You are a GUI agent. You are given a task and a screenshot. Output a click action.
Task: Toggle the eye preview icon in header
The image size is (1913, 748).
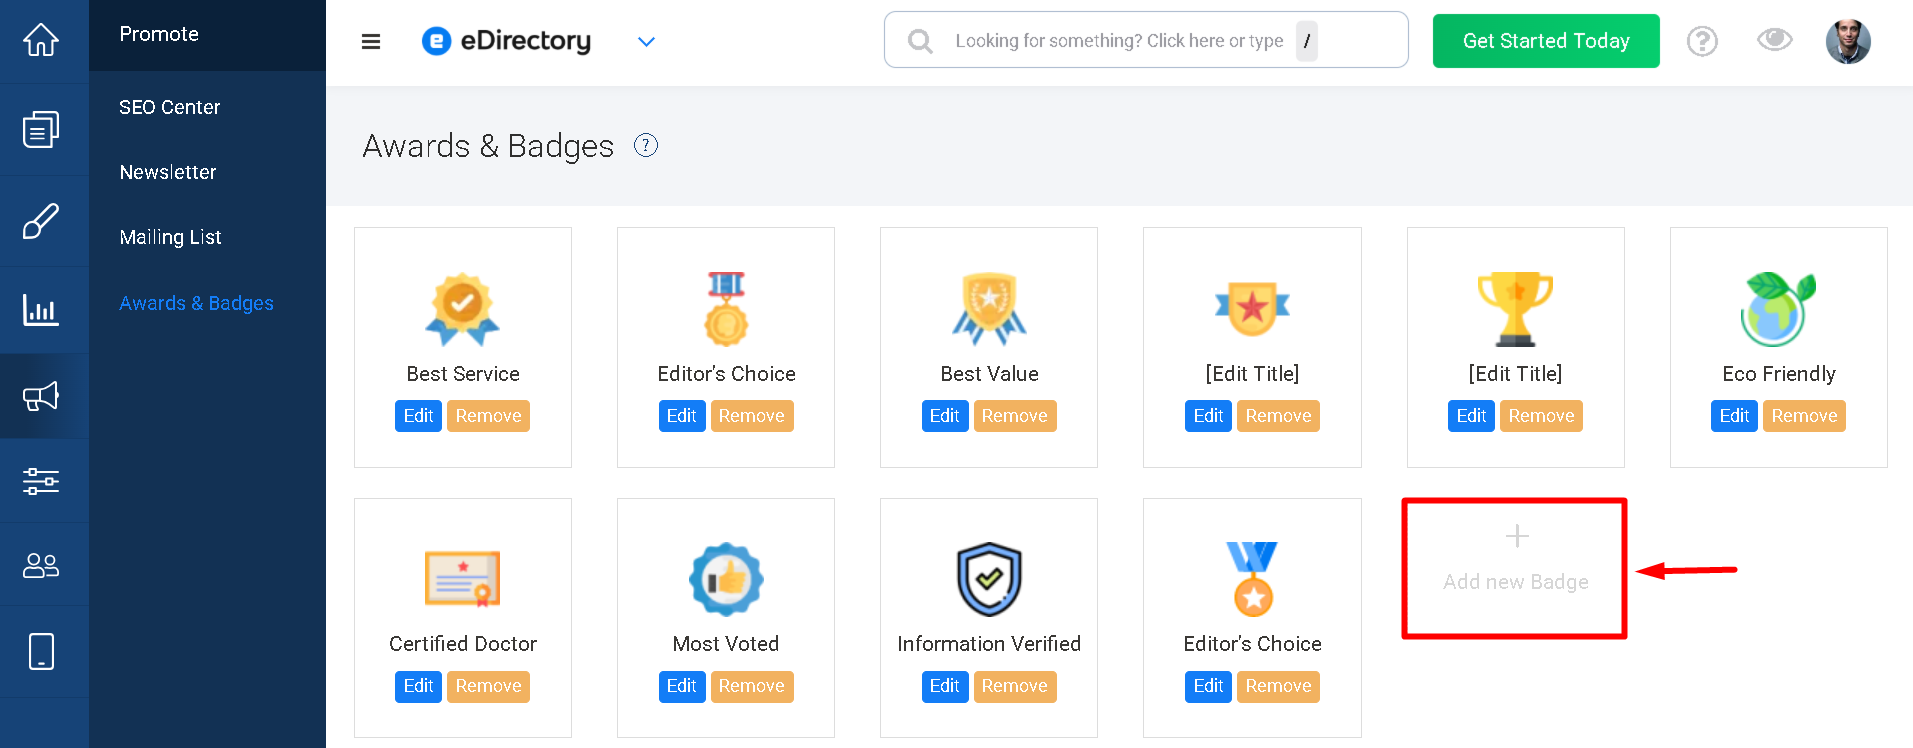pyautogui.click(x=1775, y=40)
